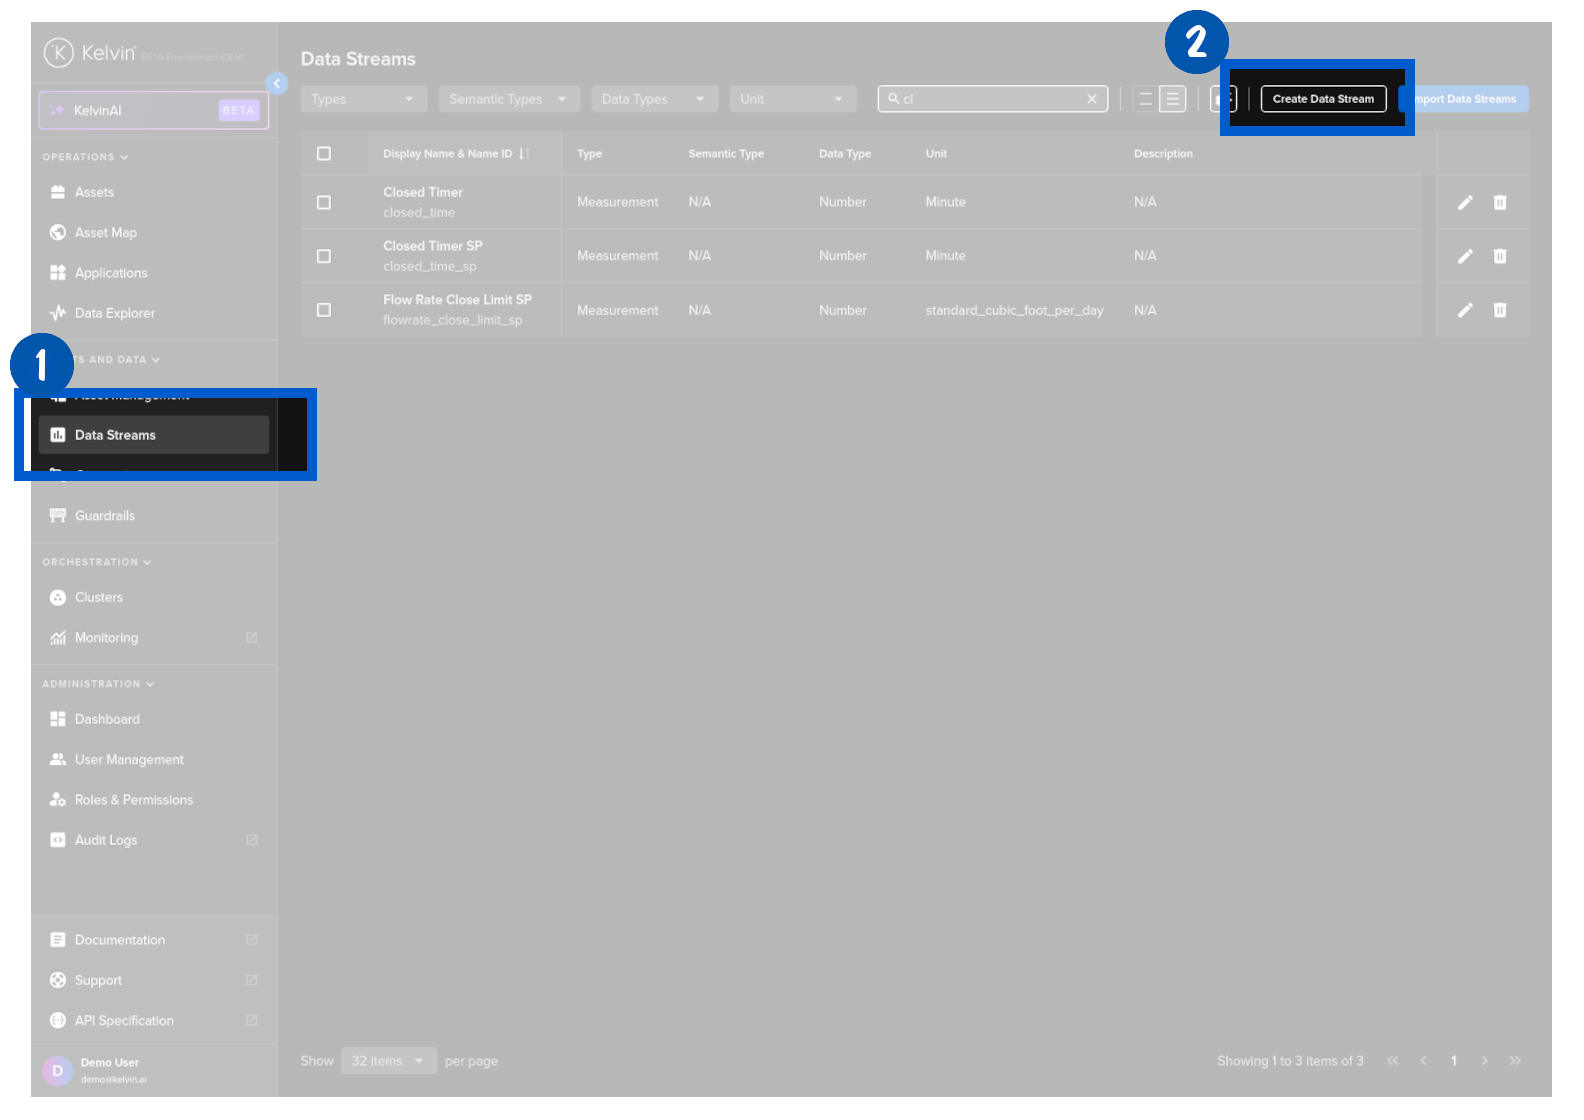The width and height of the screenshot is (1584, 1120).
Task: Click into the data stream search field
Action: 990,99
